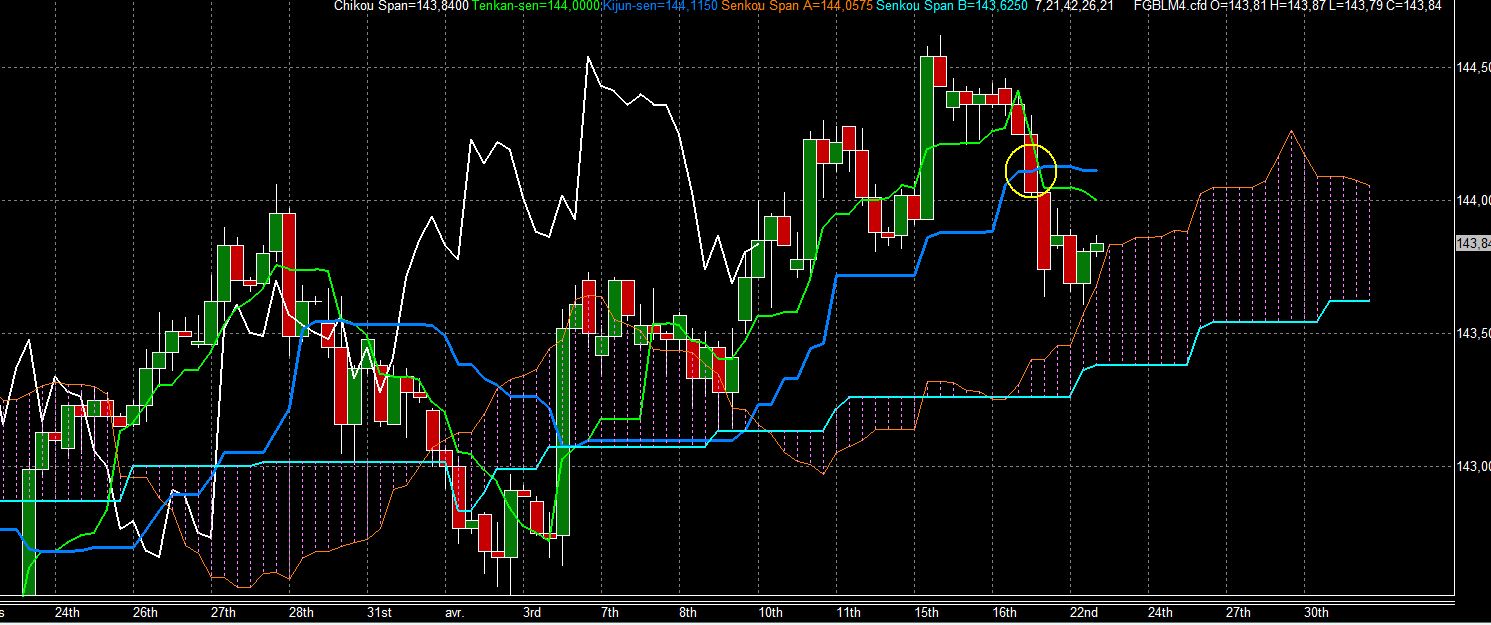Select the 7,21,42,26,21 parameters text
This screenshot has width=1491, height=625.
pos(1076,6)
